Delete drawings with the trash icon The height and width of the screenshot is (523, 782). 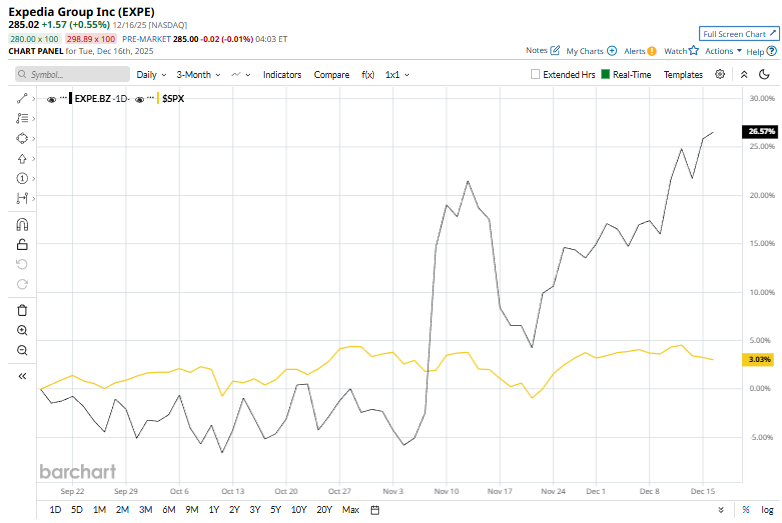pos(22,310)
